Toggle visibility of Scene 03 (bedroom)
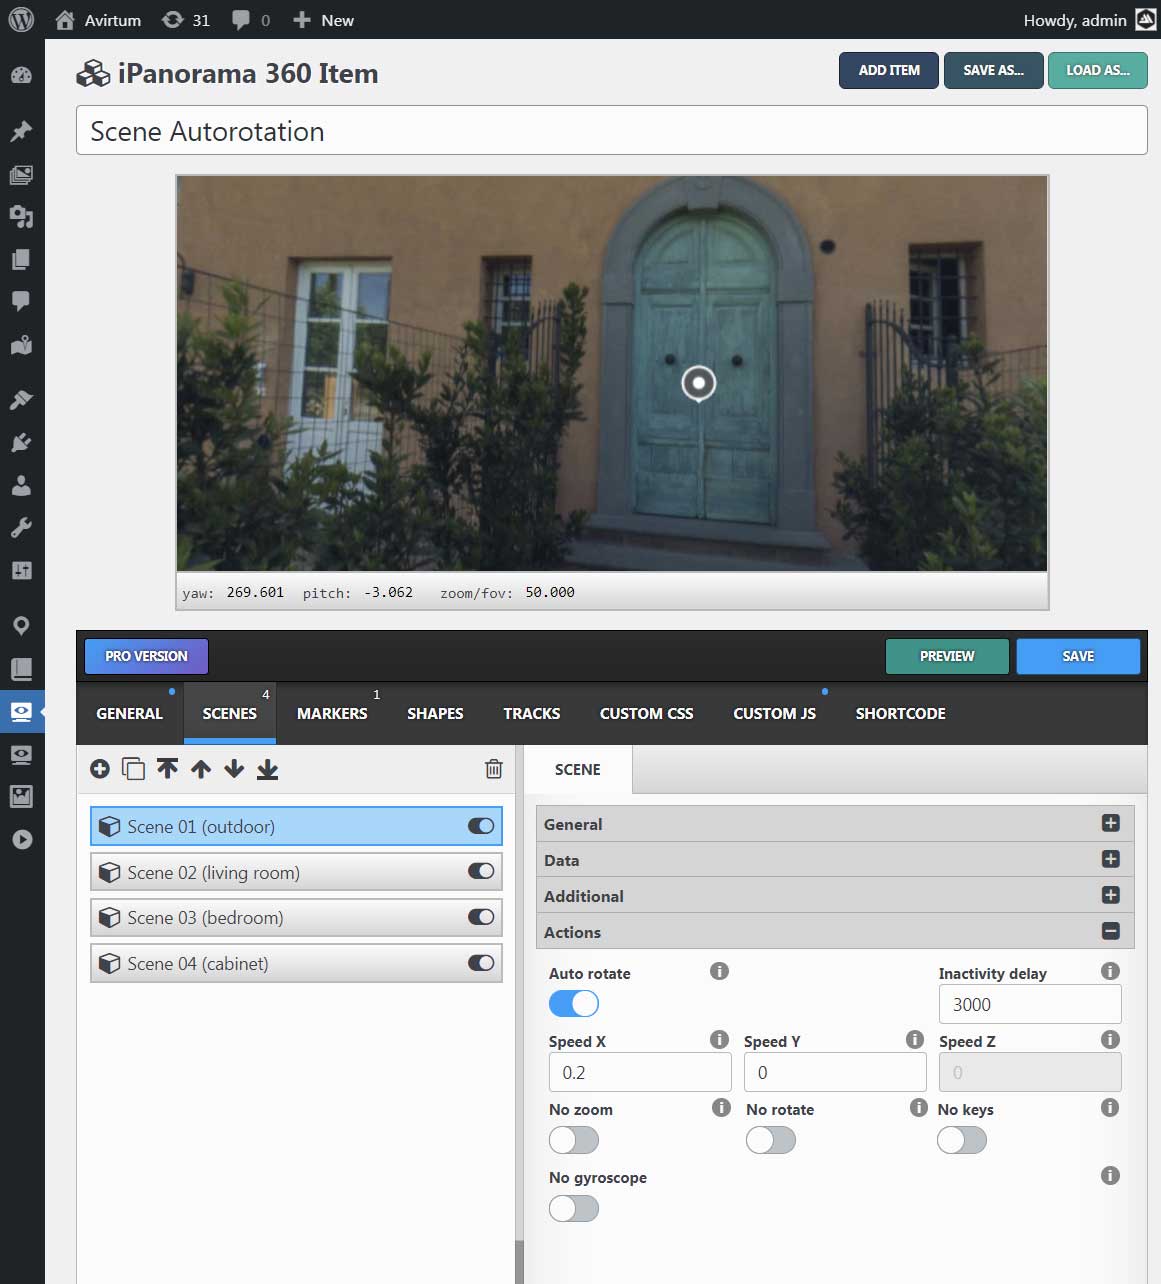The width and height of the screenshot is (1161, 1284). tap(481, 917)
